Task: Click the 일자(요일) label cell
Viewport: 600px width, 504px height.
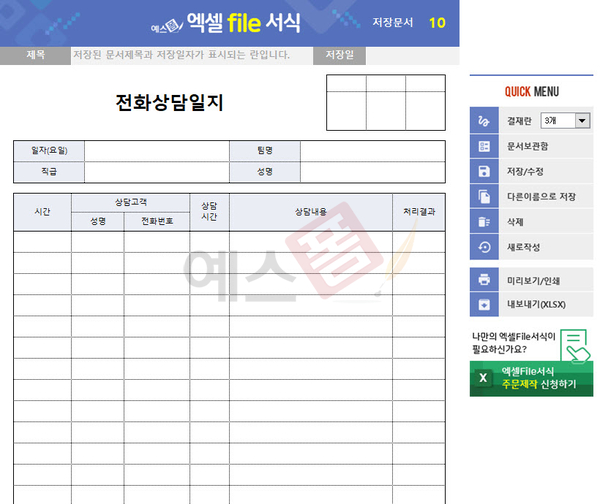Action: point(49,151)
